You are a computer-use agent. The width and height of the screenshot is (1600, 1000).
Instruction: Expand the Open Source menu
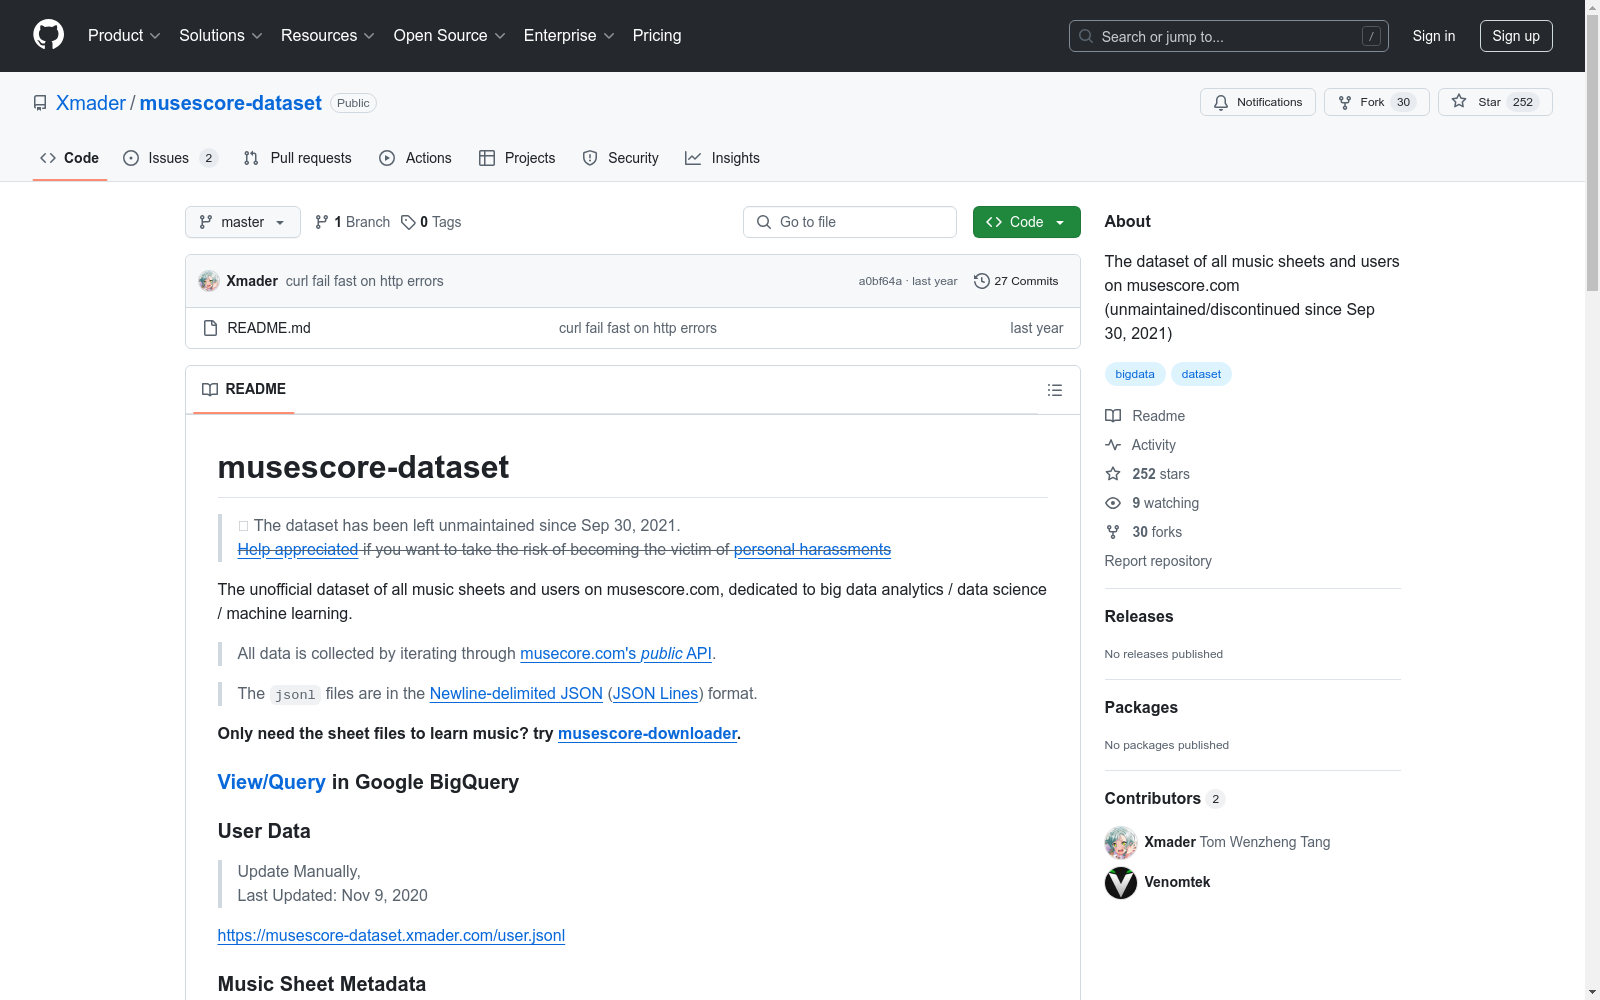tap(450, 35)
